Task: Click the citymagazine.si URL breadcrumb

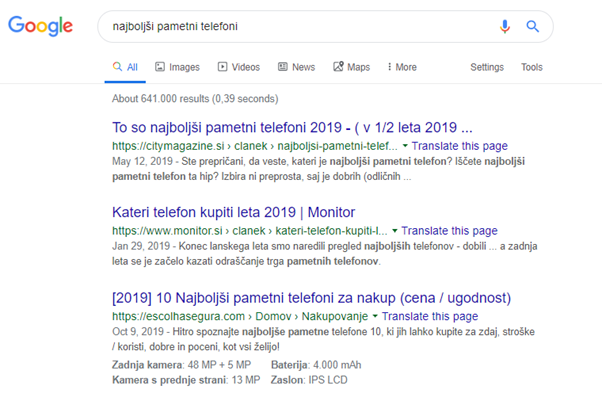Action: click(255, 146)
